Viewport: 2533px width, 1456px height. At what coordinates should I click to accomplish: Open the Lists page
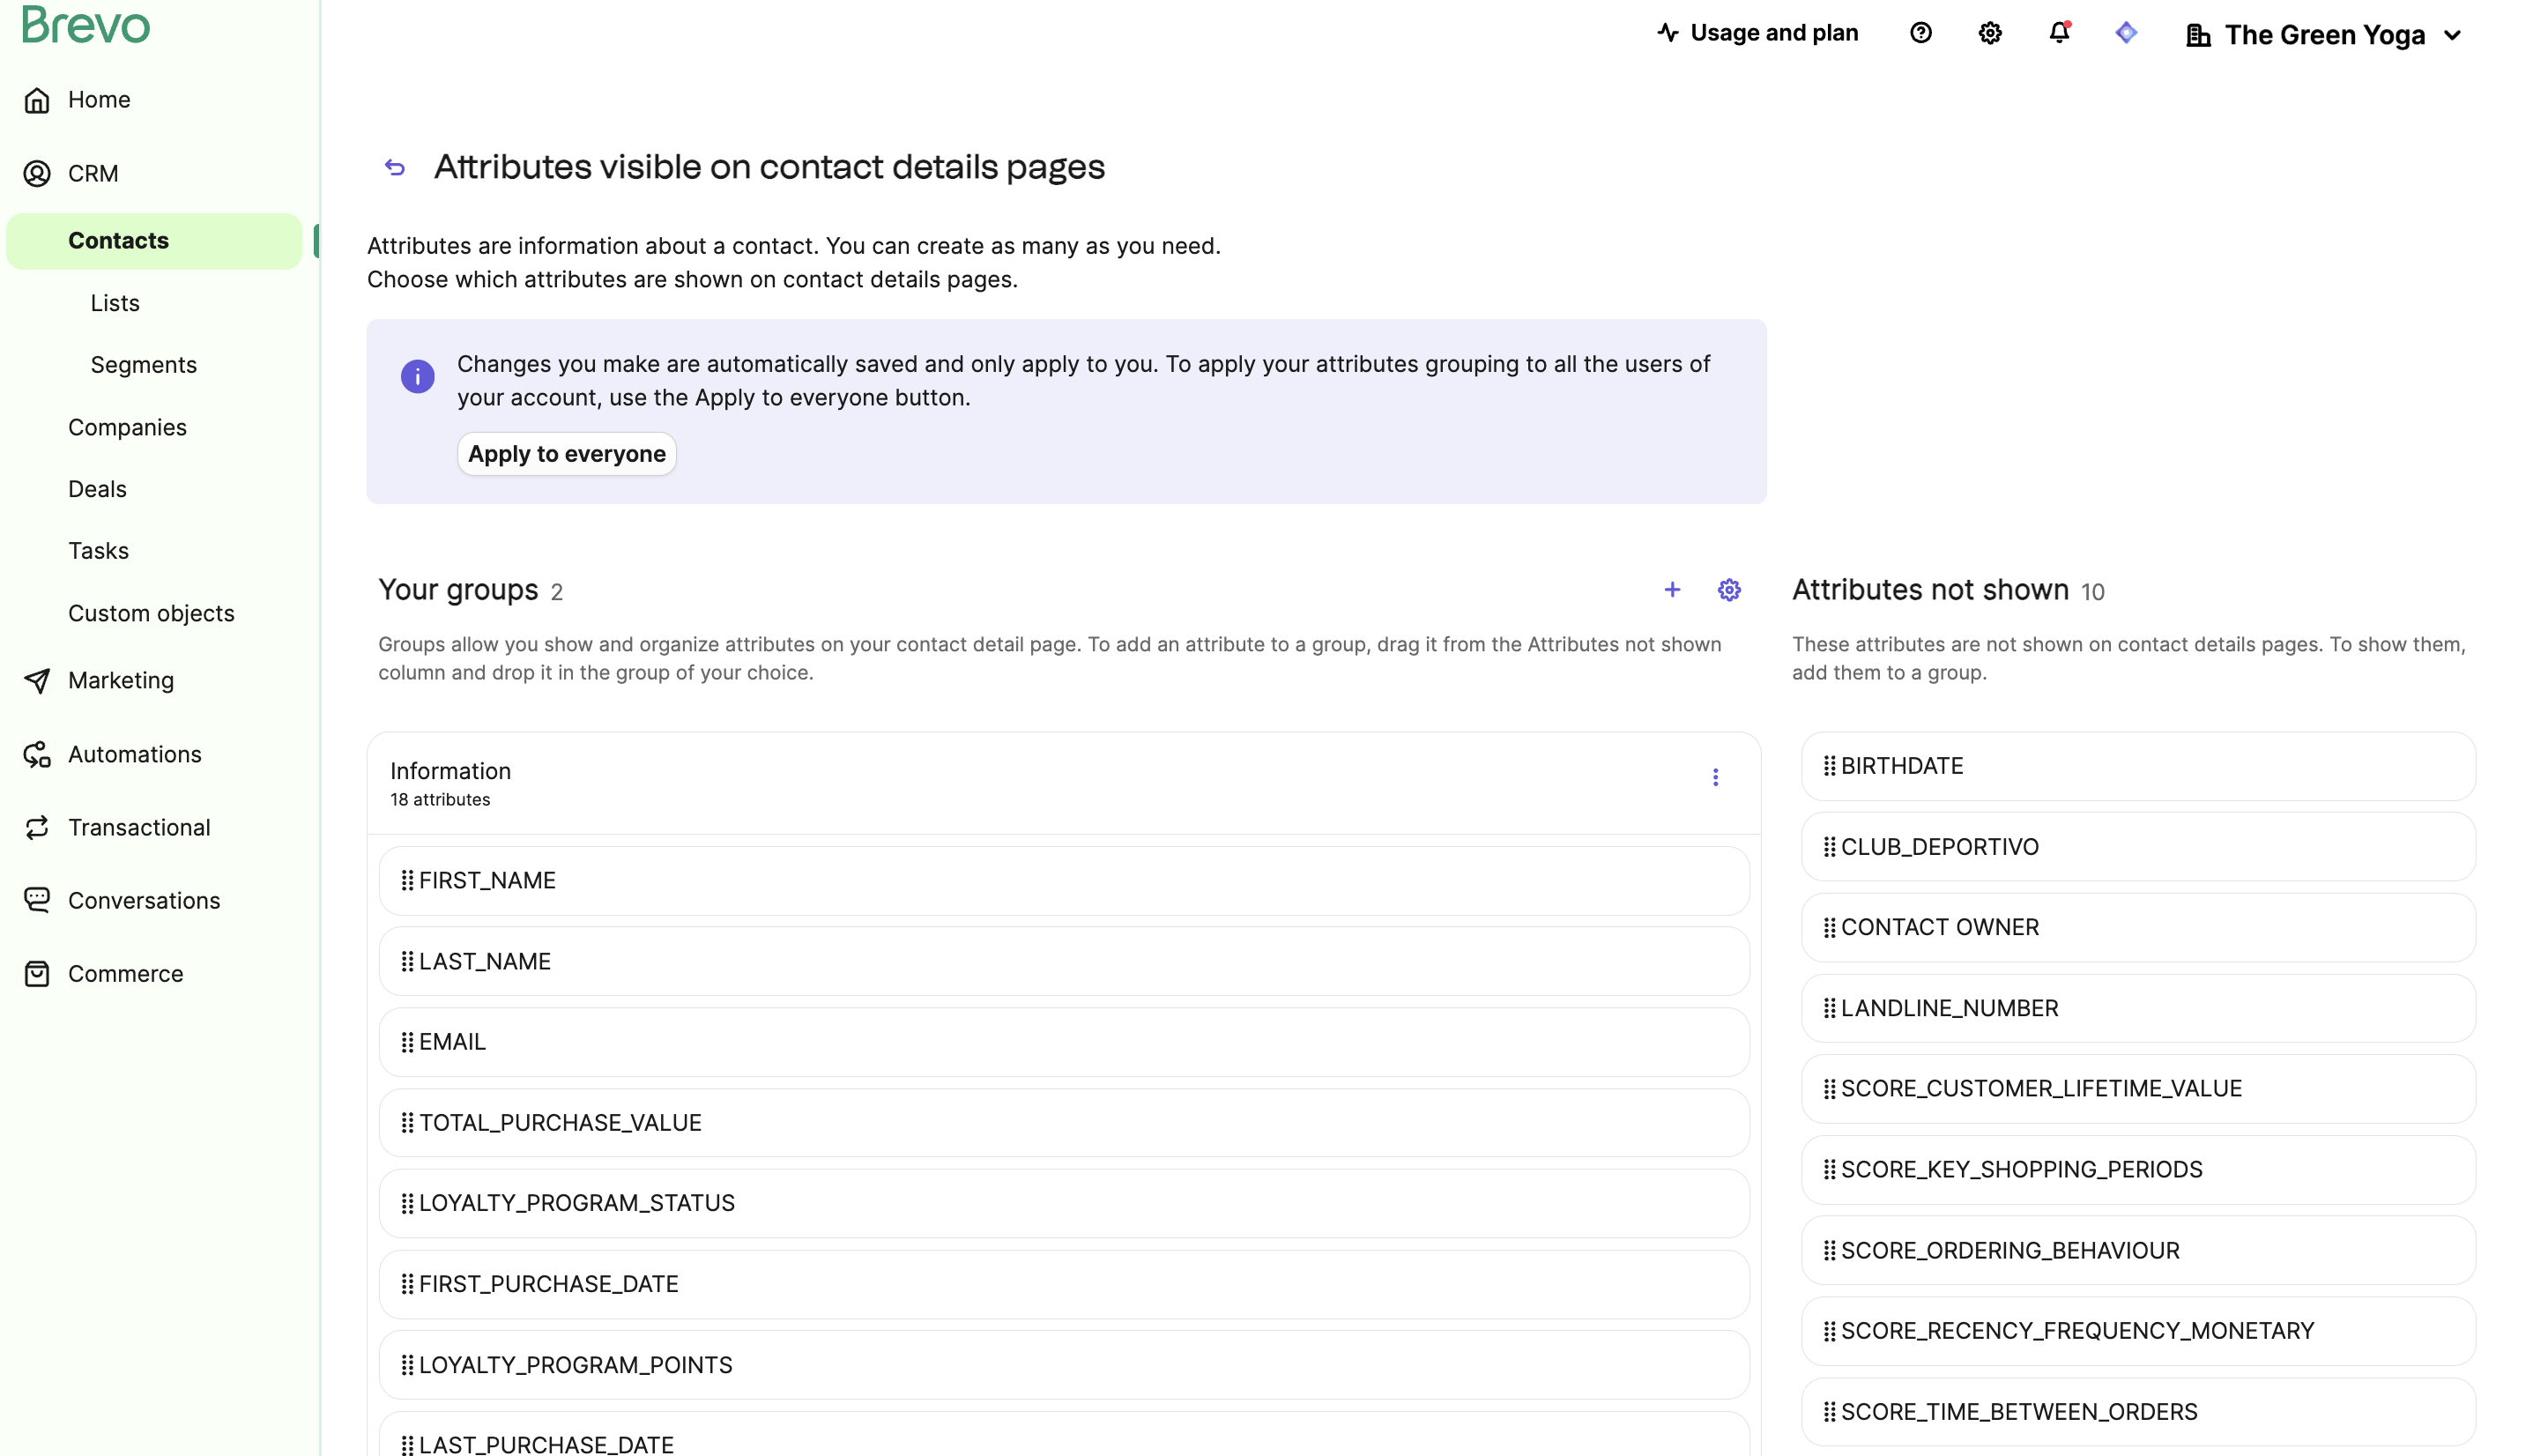114,303
